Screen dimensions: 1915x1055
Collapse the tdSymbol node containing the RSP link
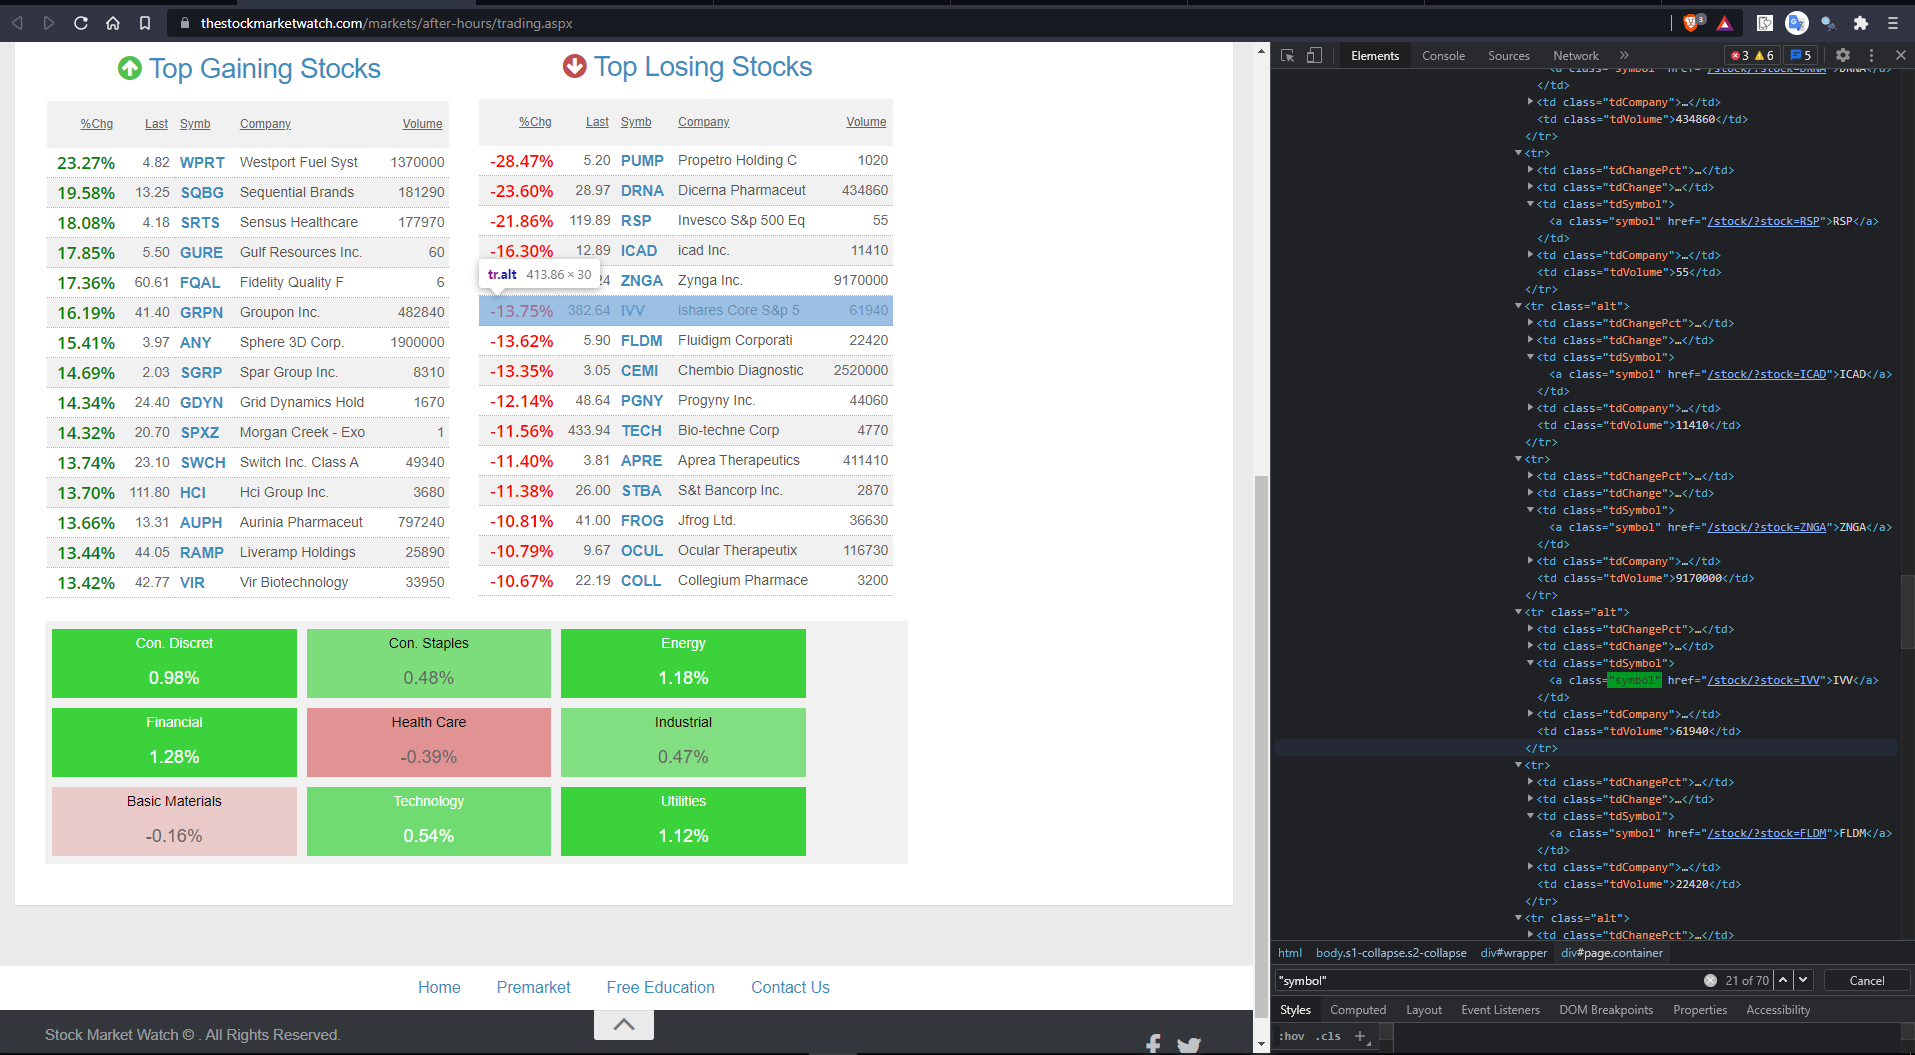[x=1530, y=204]
